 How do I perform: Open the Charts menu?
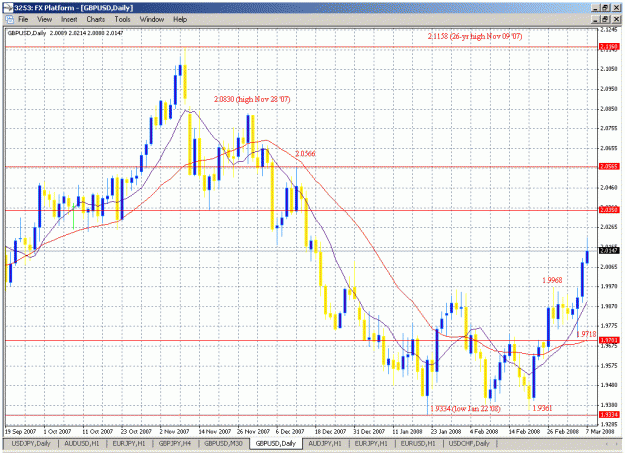tap(96, 19)
